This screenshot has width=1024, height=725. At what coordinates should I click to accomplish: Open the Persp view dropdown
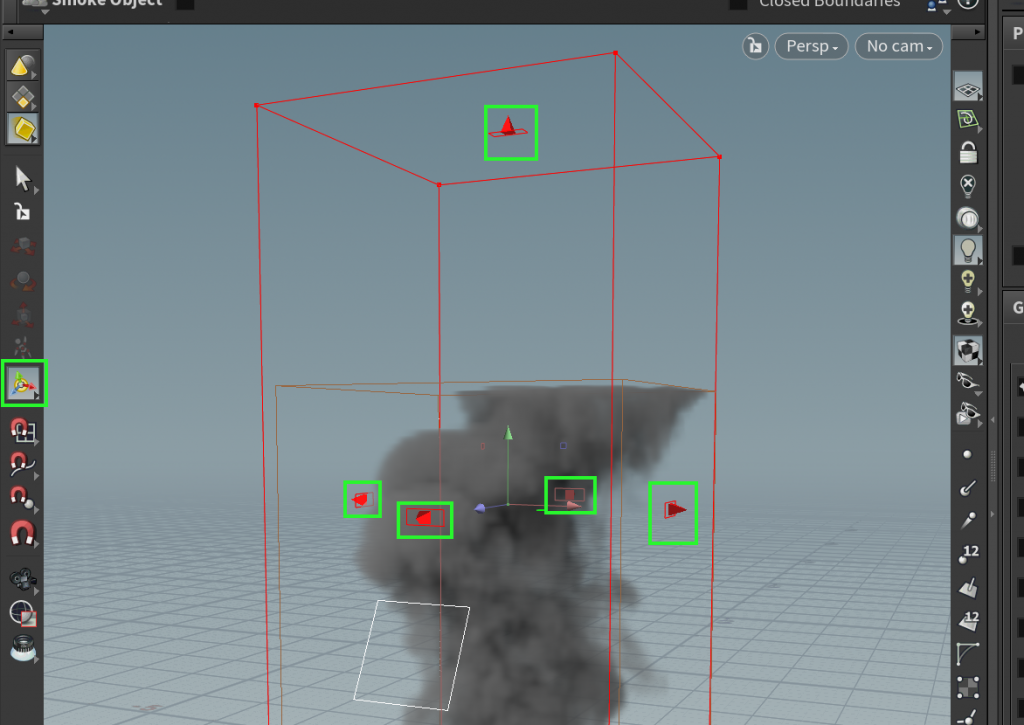pos(811,46)
